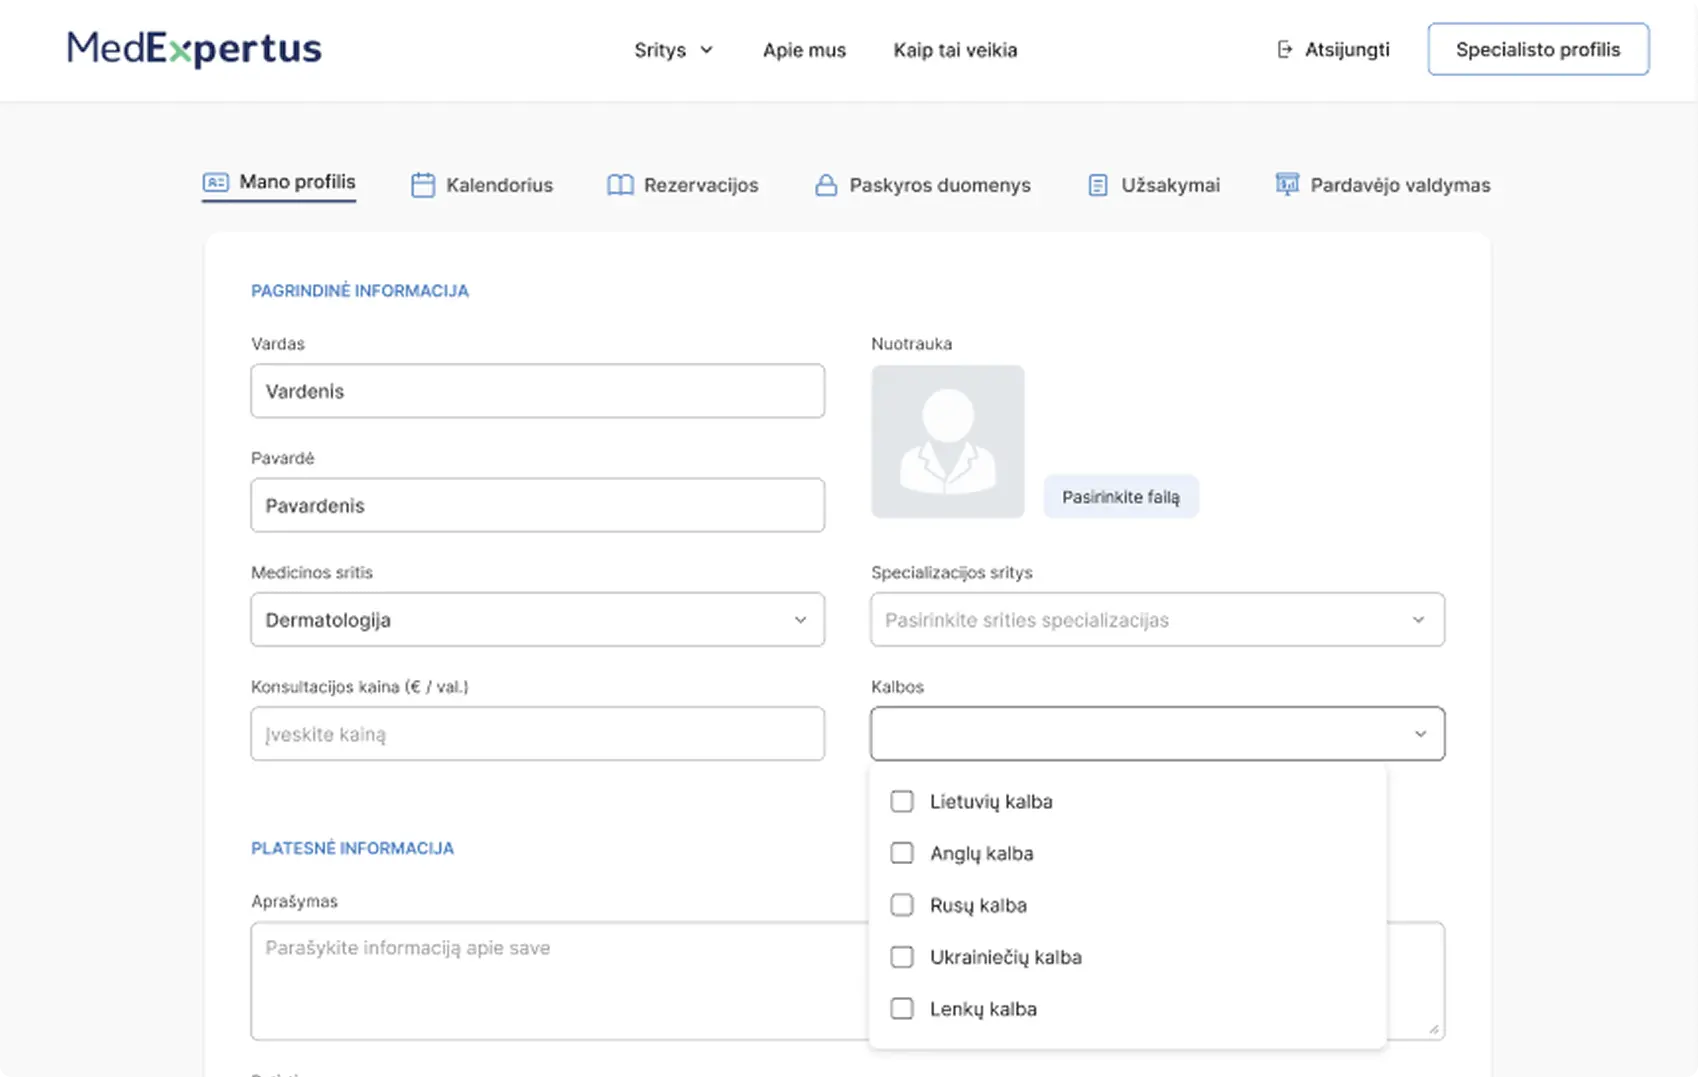Tick the Anglų kalba option
Image resolution: width=1698 pixels, height=1077 pixels.
pos(902,853)
